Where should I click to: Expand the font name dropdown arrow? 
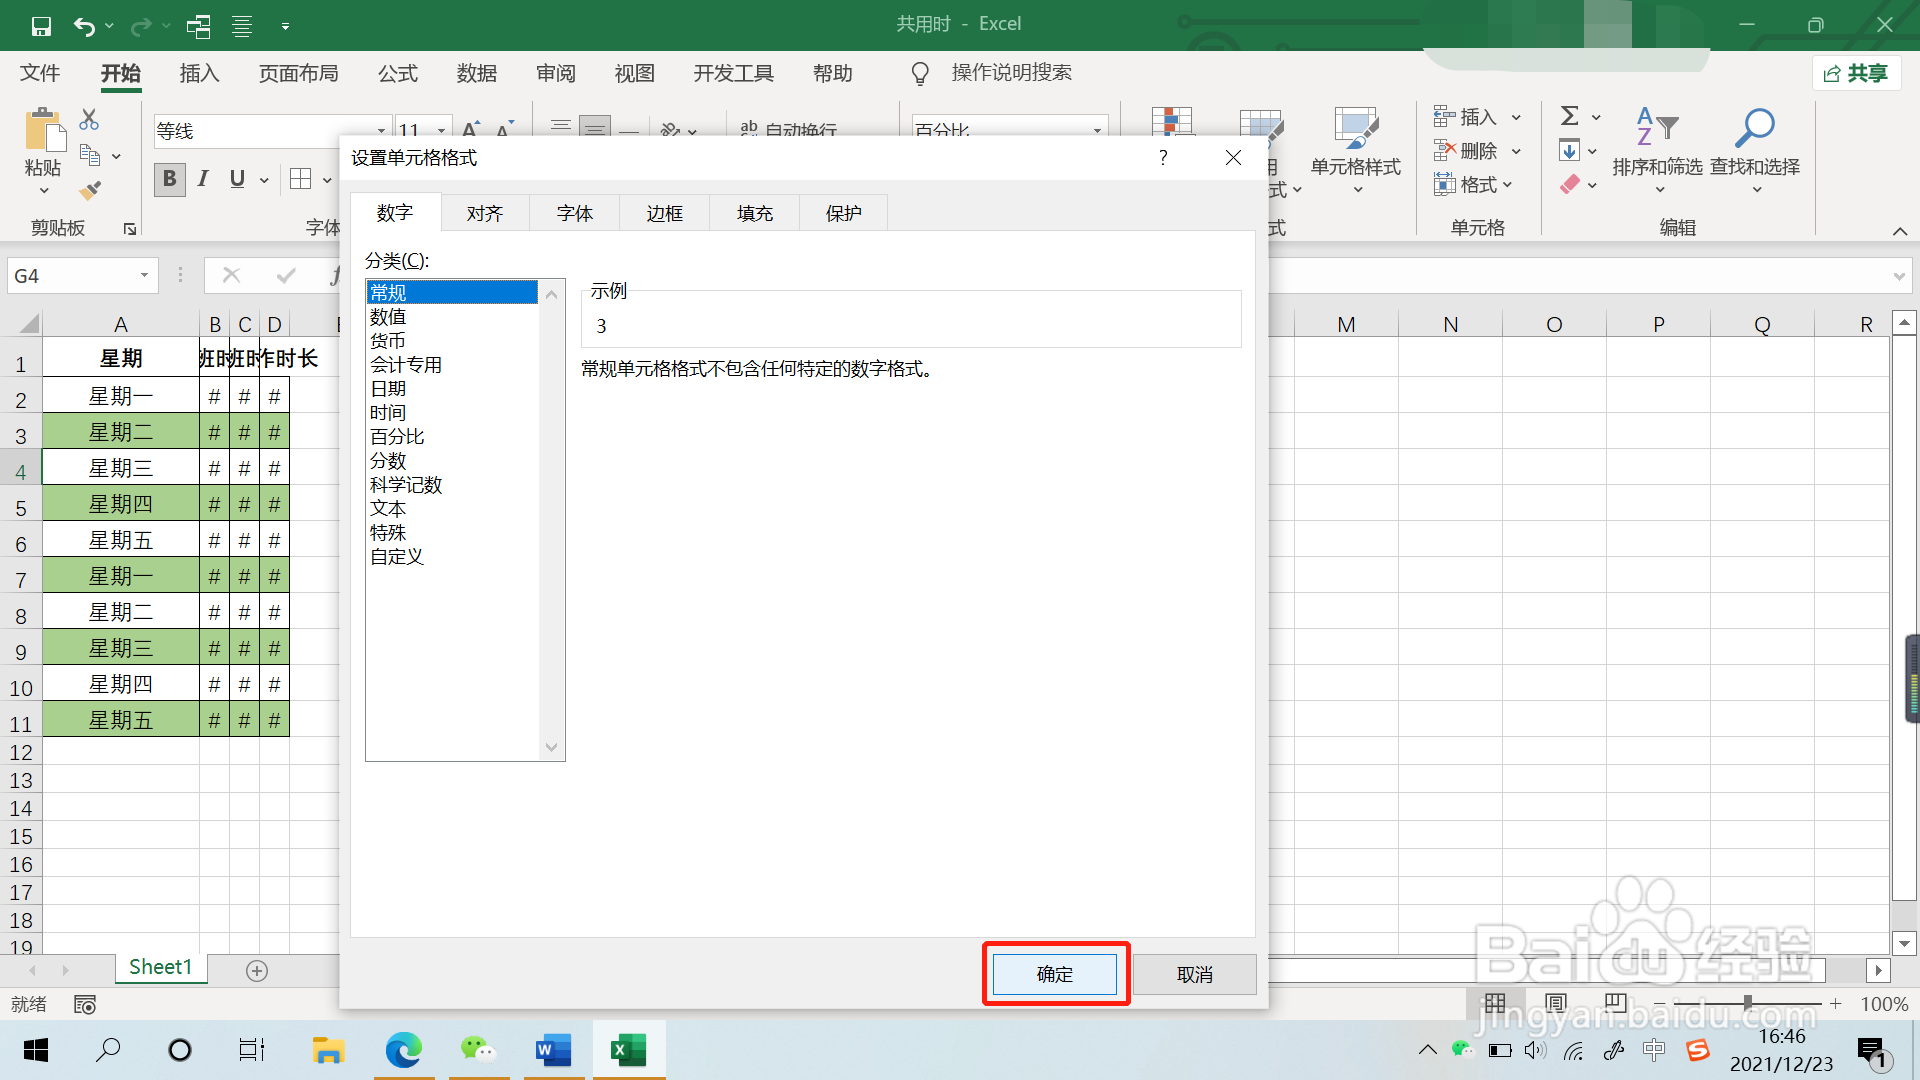[381, 131]
